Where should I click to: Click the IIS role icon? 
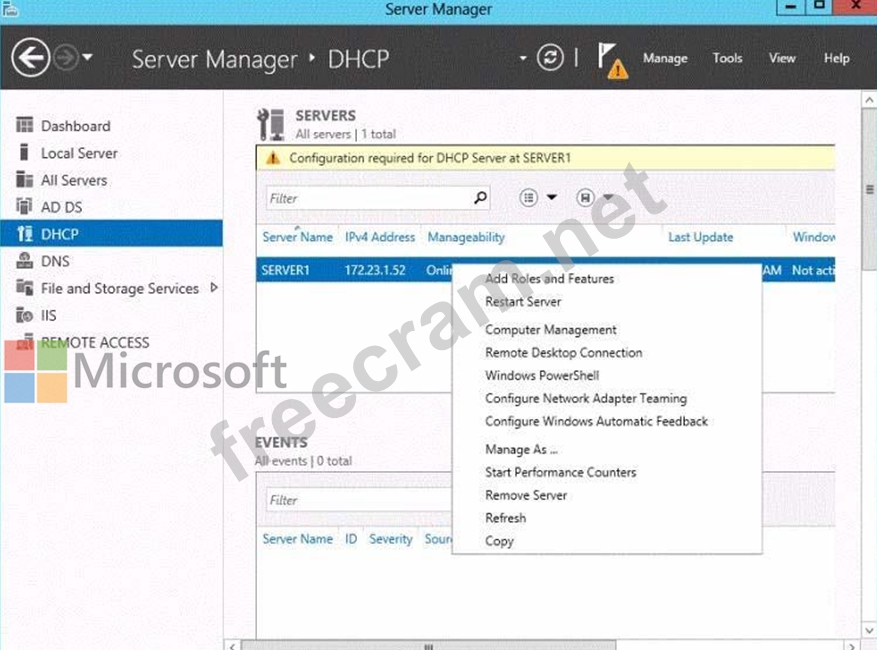(25, 315)
